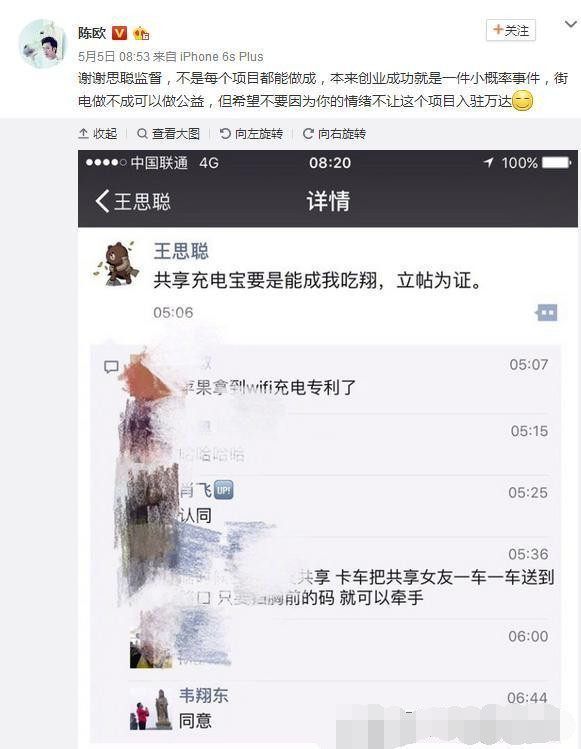The height and width of the screenshot is (749, 581).
Task: Click the membership crown badge icon
Action: click(141, 33)
